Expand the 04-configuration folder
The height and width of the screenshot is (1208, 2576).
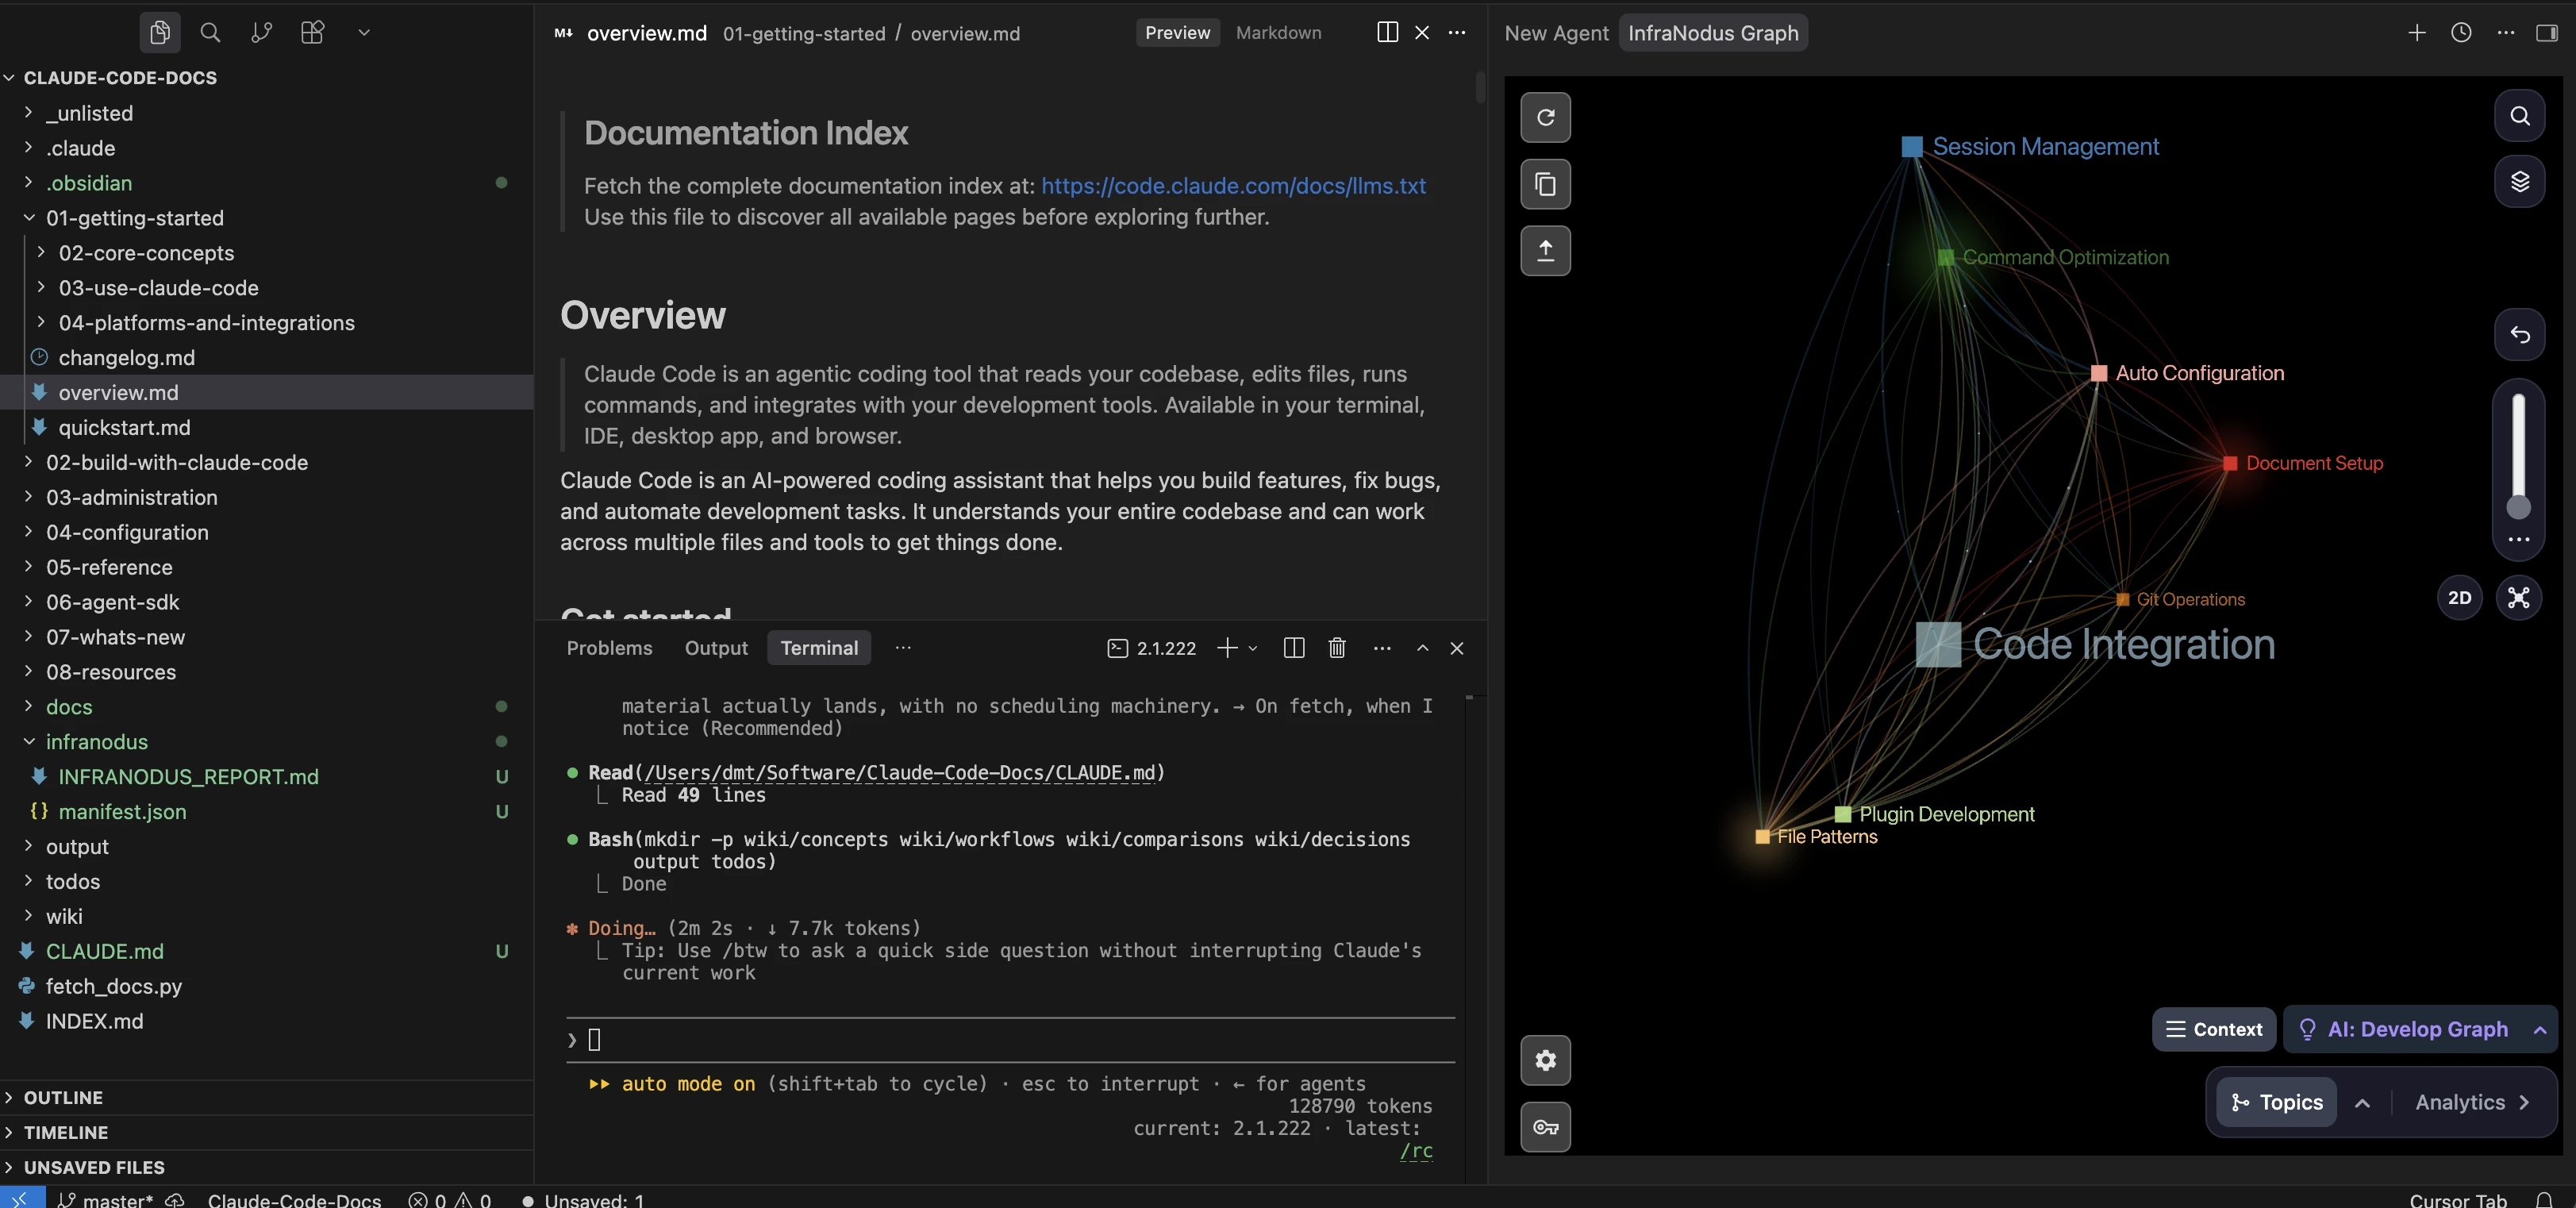(127, 532)
